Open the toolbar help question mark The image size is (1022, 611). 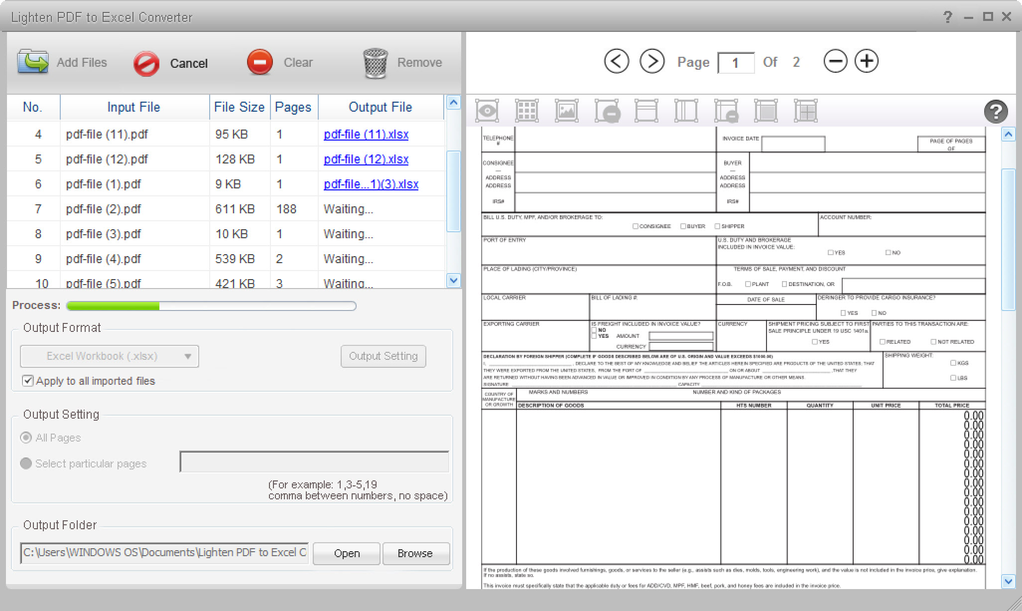click(995, 112)
